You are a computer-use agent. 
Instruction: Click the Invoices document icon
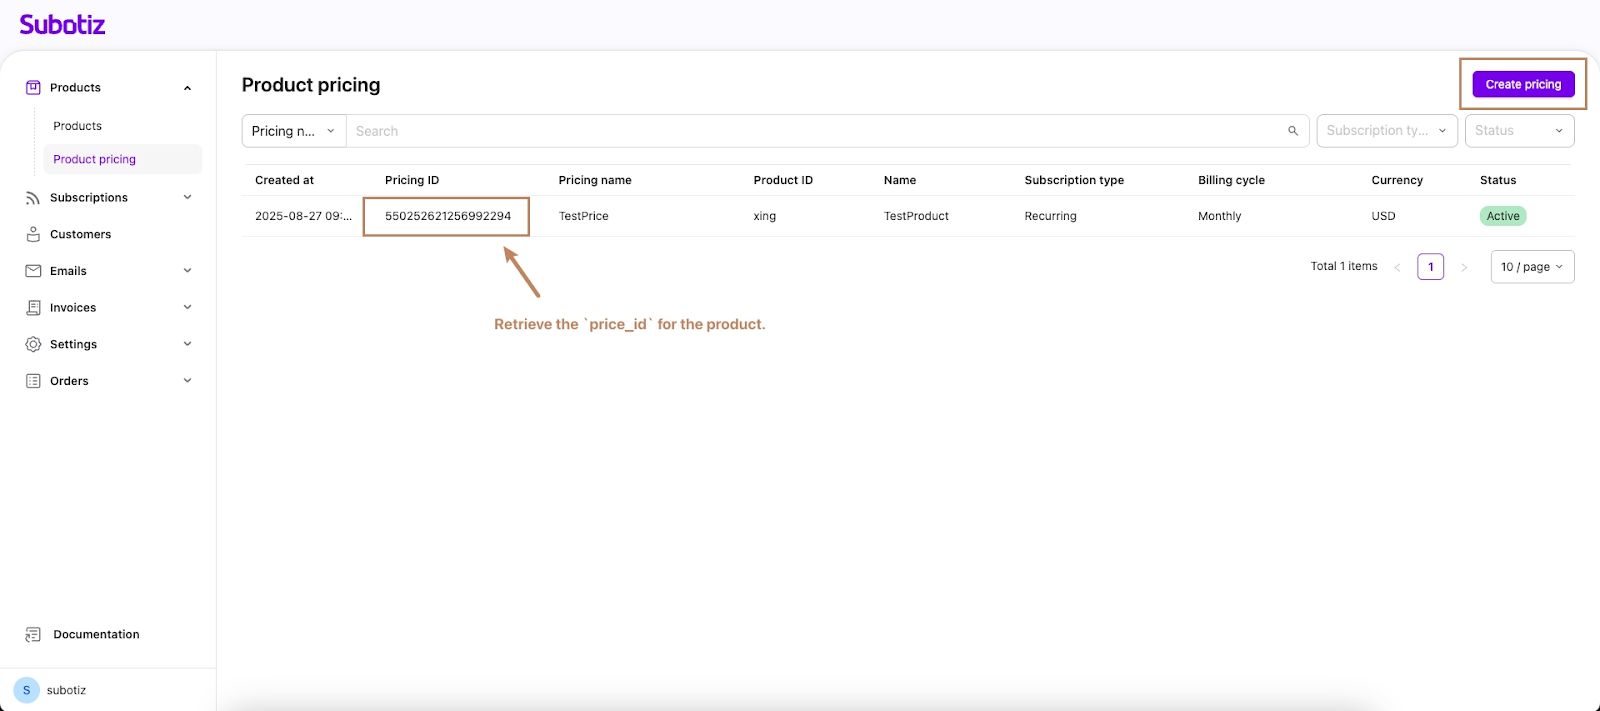(x=33, y=308)
